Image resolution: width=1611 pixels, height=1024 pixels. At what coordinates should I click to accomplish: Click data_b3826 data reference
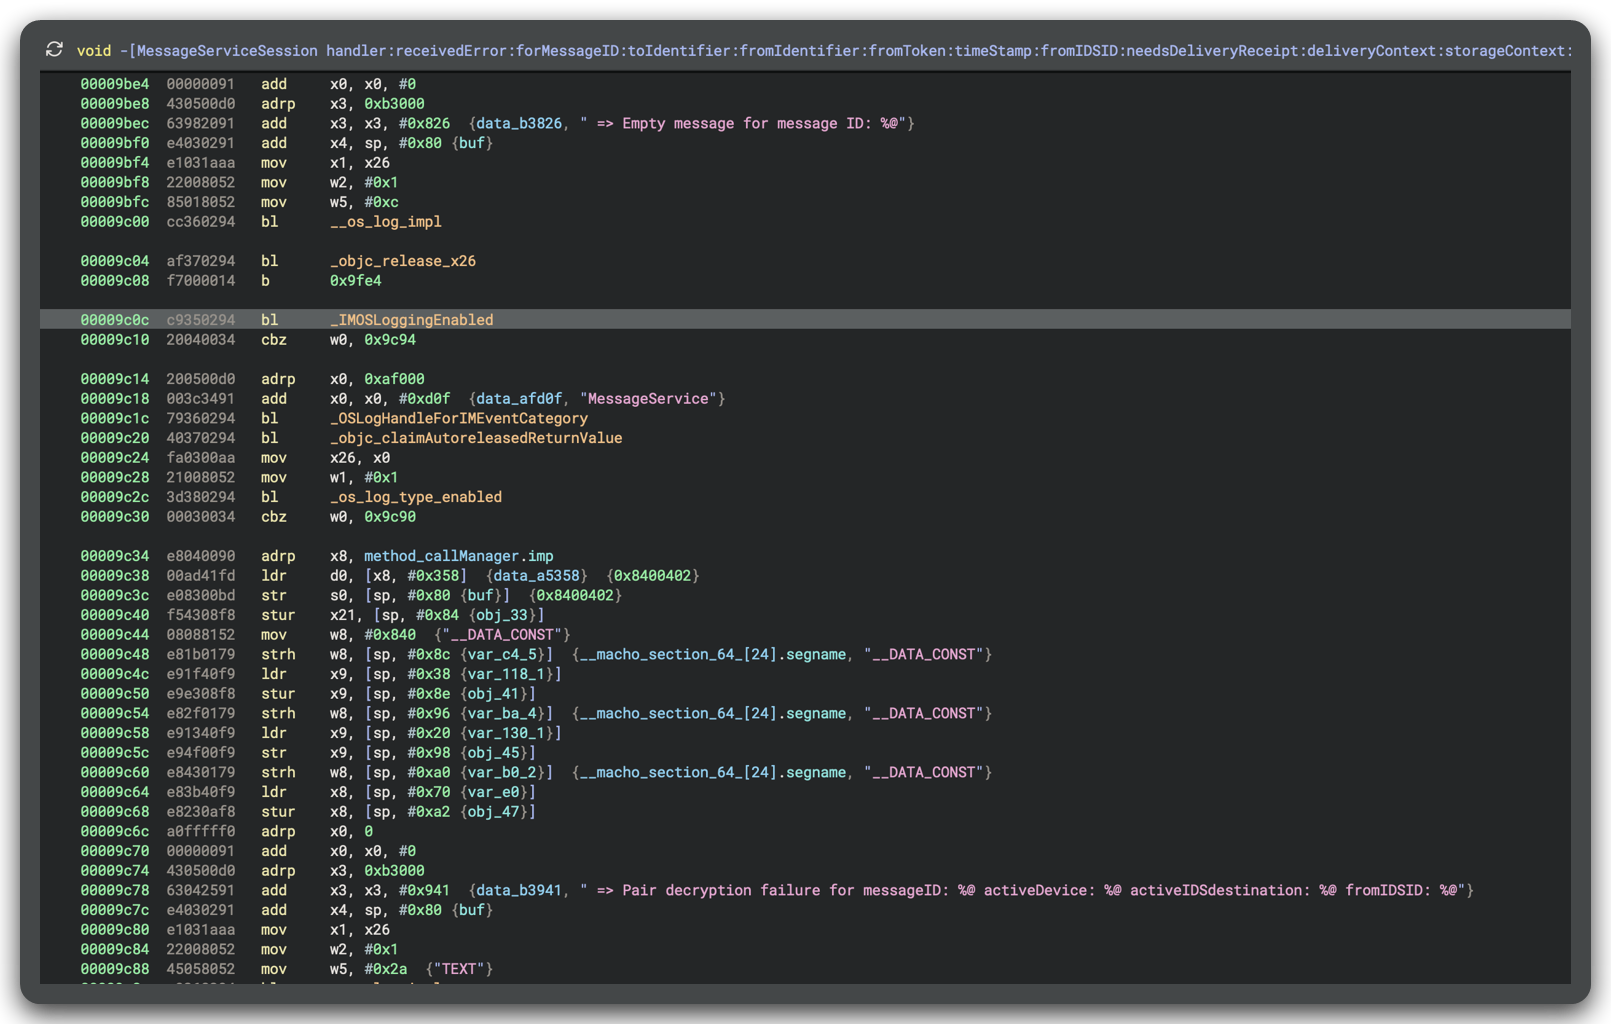point(519,124)
